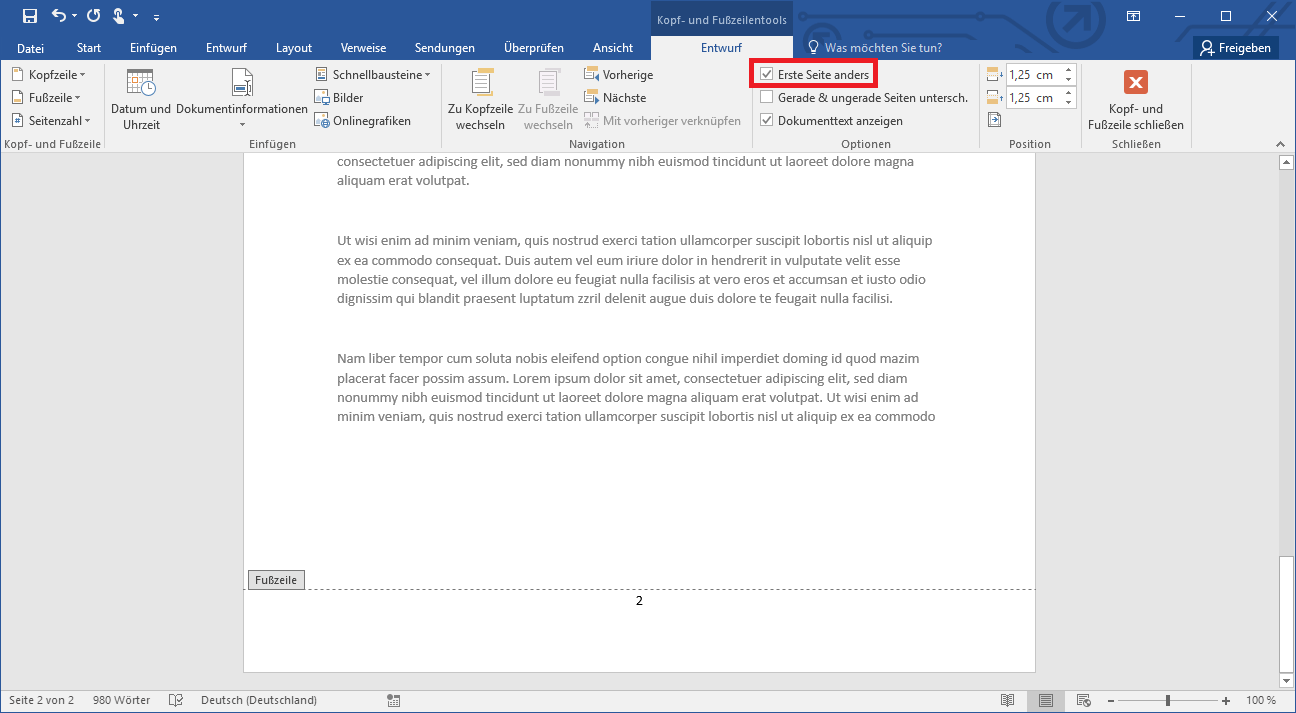
Task: Click footer position value field 1,25 cm
Action: [x=1033, y=98]
